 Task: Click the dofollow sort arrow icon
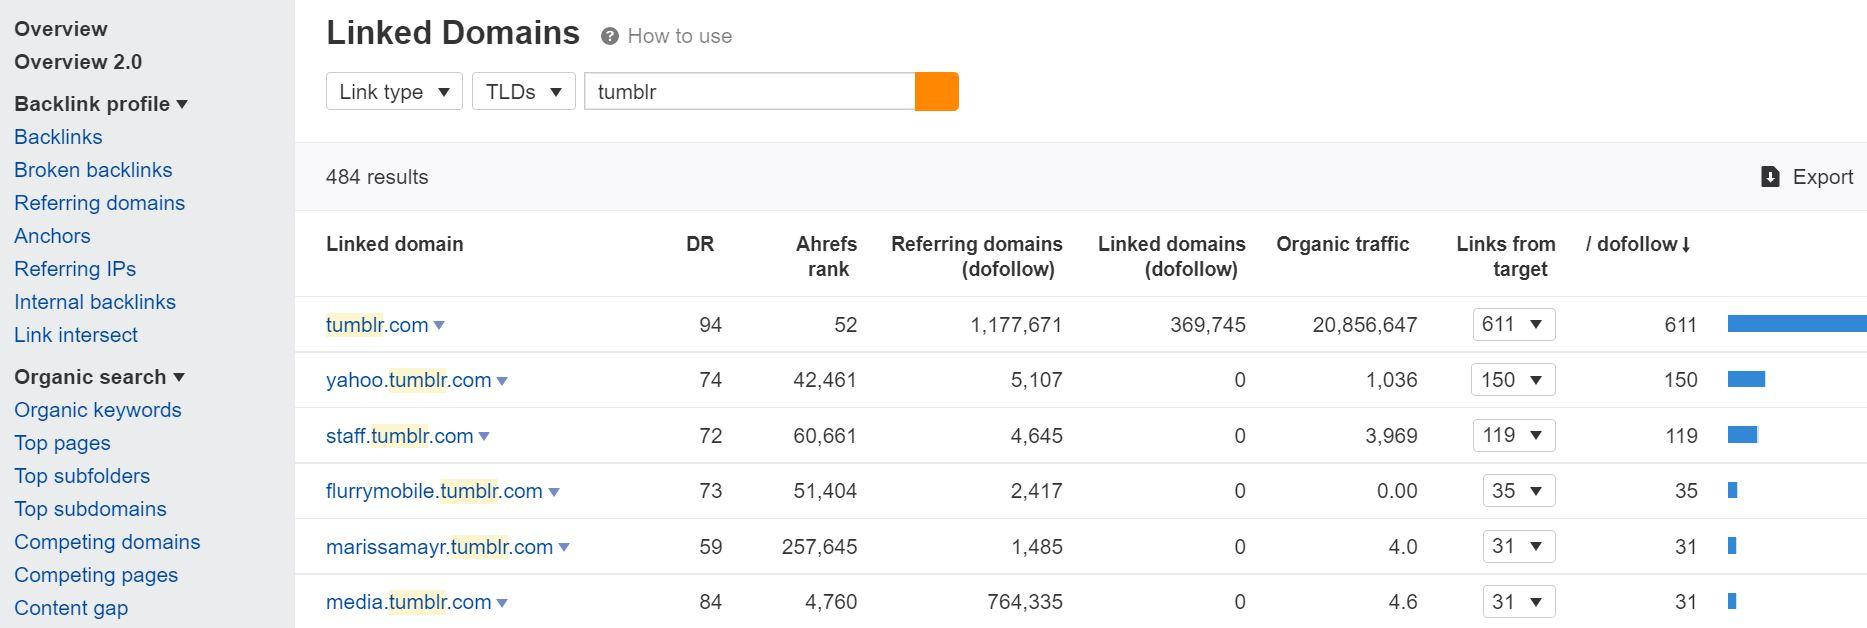tap(1686, 244)
